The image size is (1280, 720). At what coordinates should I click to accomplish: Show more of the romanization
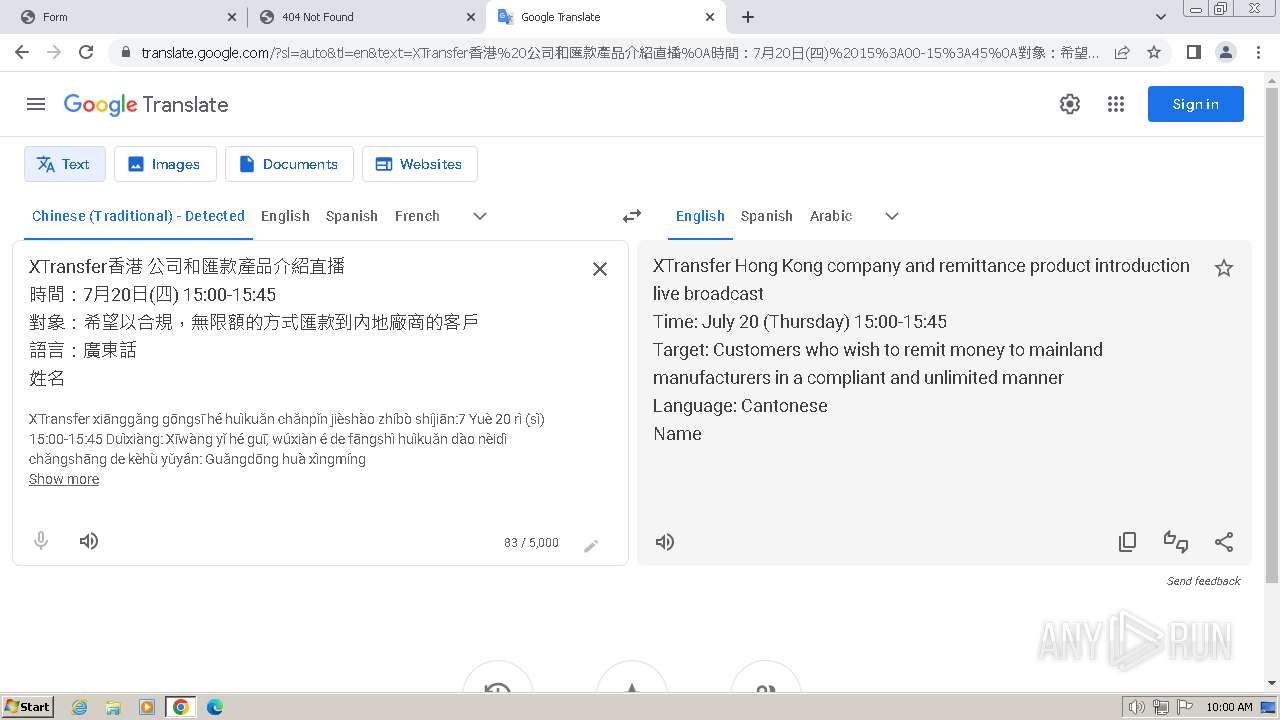[64, 479]
